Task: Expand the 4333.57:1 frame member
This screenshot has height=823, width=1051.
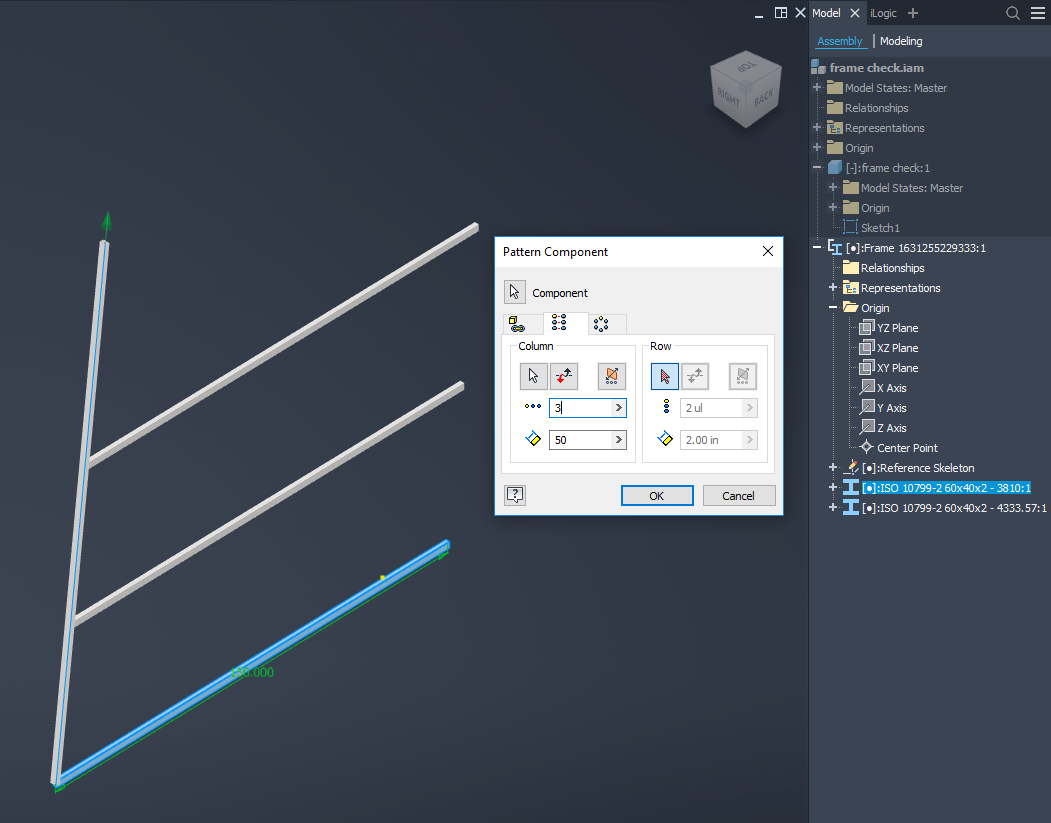Action: 833,508
